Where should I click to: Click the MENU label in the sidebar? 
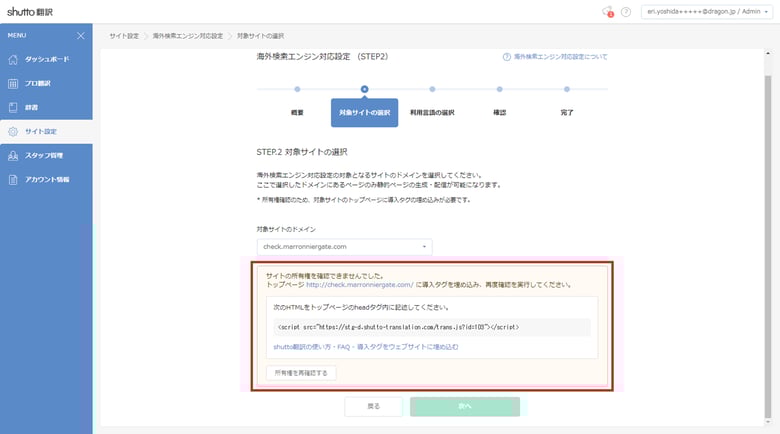(x=17, y=35)
